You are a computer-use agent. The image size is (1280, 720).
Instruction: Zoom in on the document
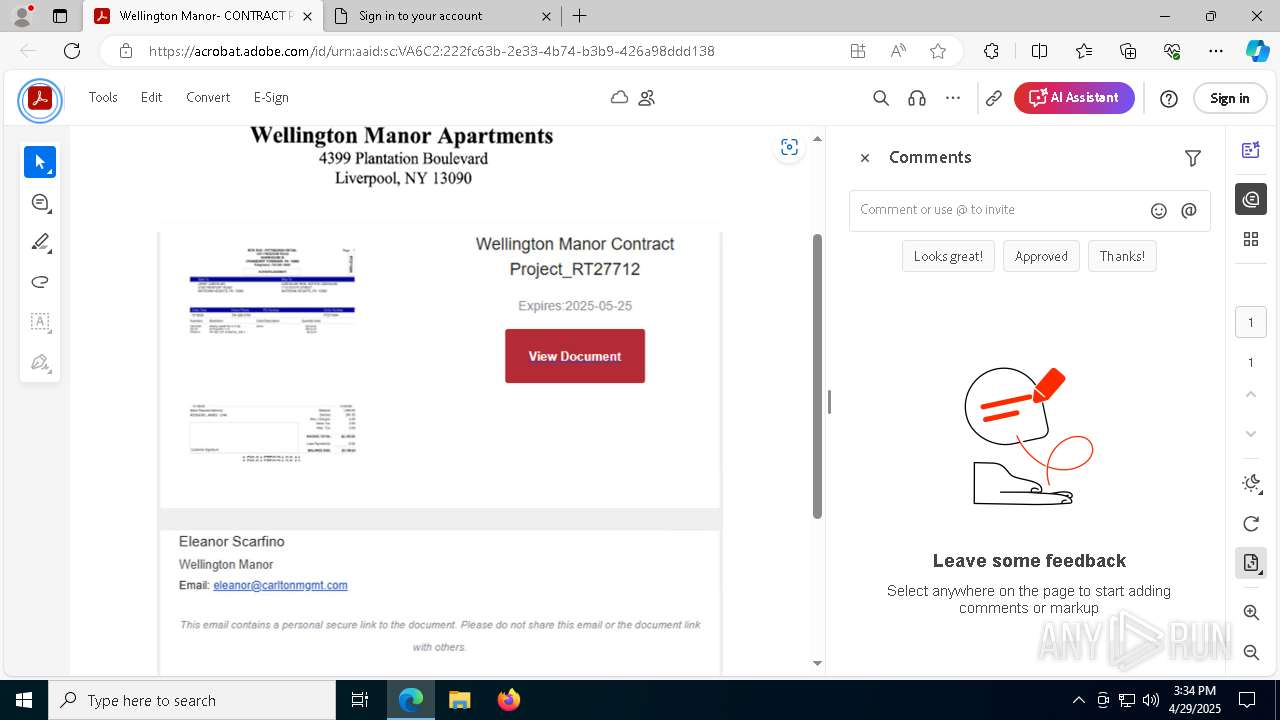(x=1251, y=612)
